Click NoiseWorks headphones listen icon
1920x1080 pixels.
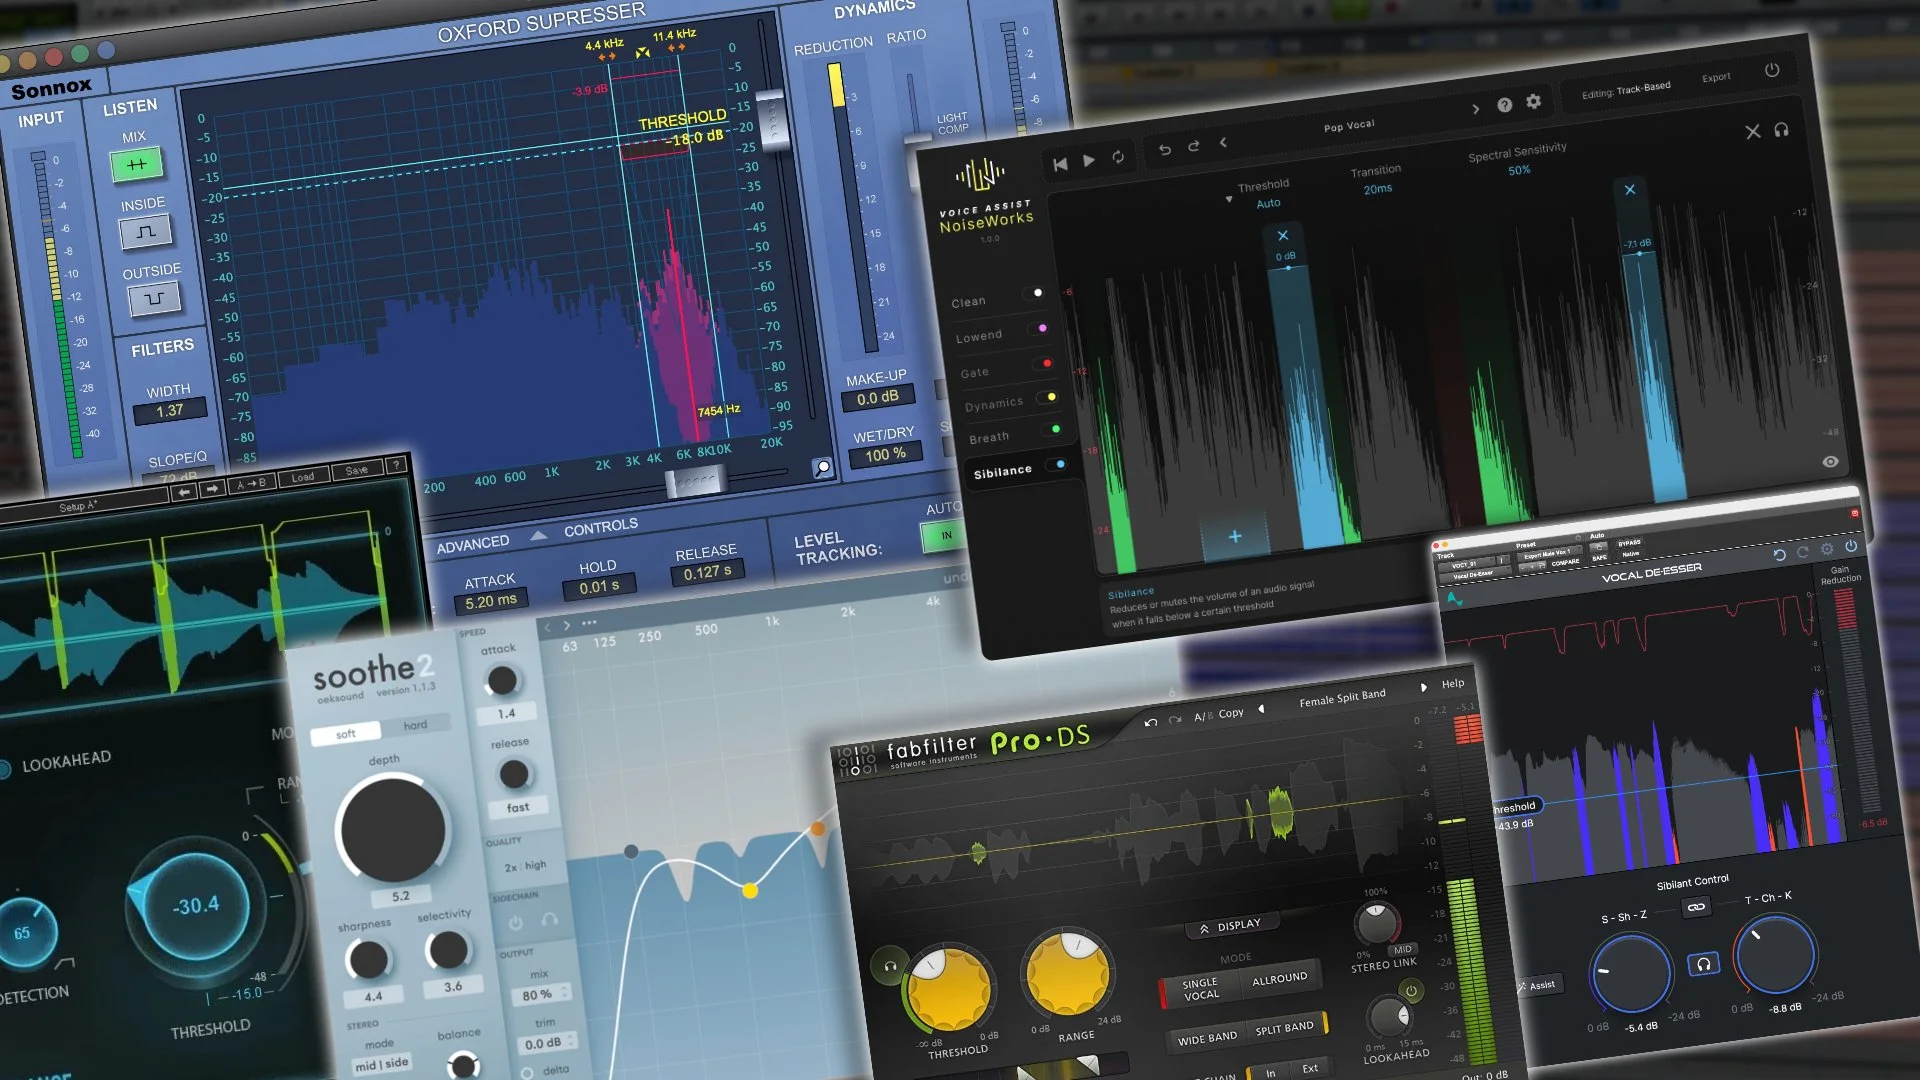click(x=1781, y=130)
